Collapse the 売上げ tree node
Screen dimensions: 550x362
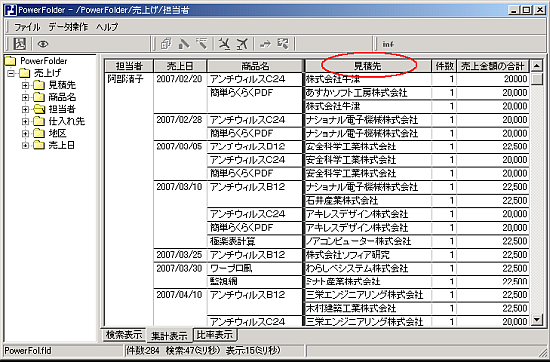12,73
